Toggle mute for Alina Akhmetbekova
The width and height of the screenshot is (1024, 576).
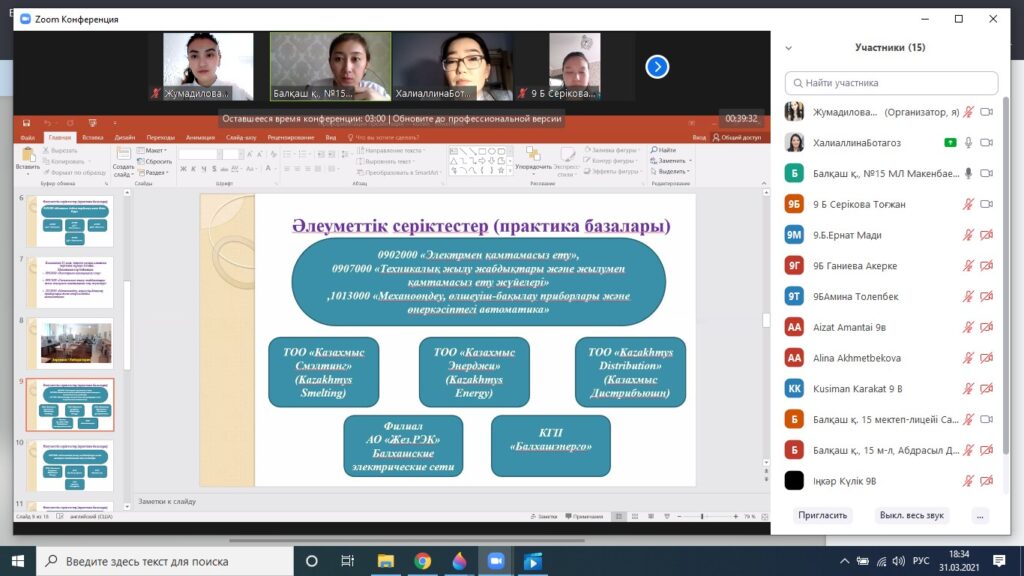[x=968, y=357]
